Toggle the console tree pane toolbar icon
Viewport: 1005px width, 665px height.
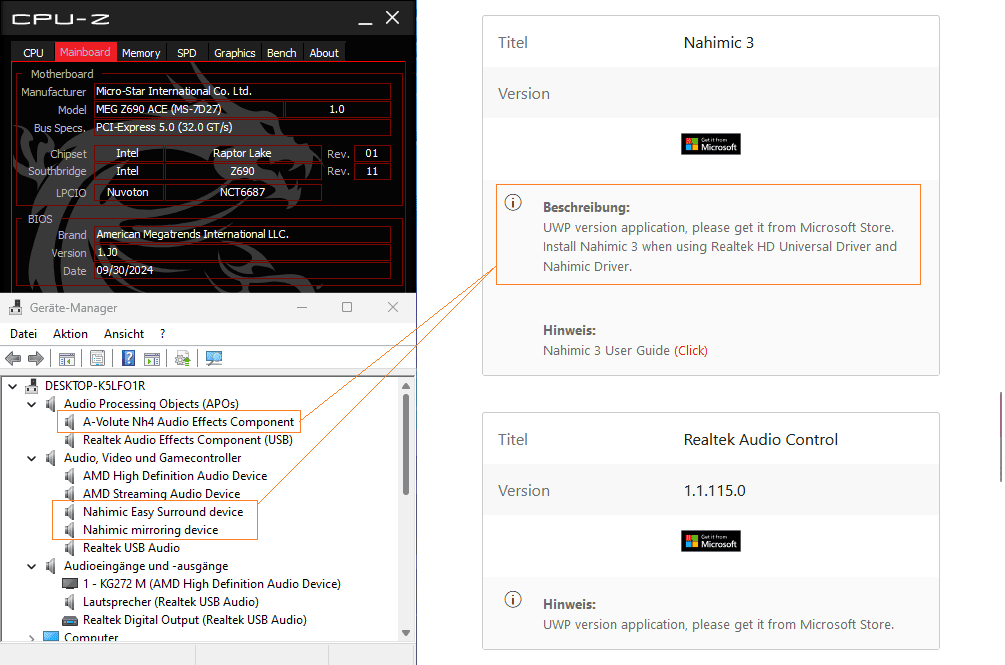[67, 359]
